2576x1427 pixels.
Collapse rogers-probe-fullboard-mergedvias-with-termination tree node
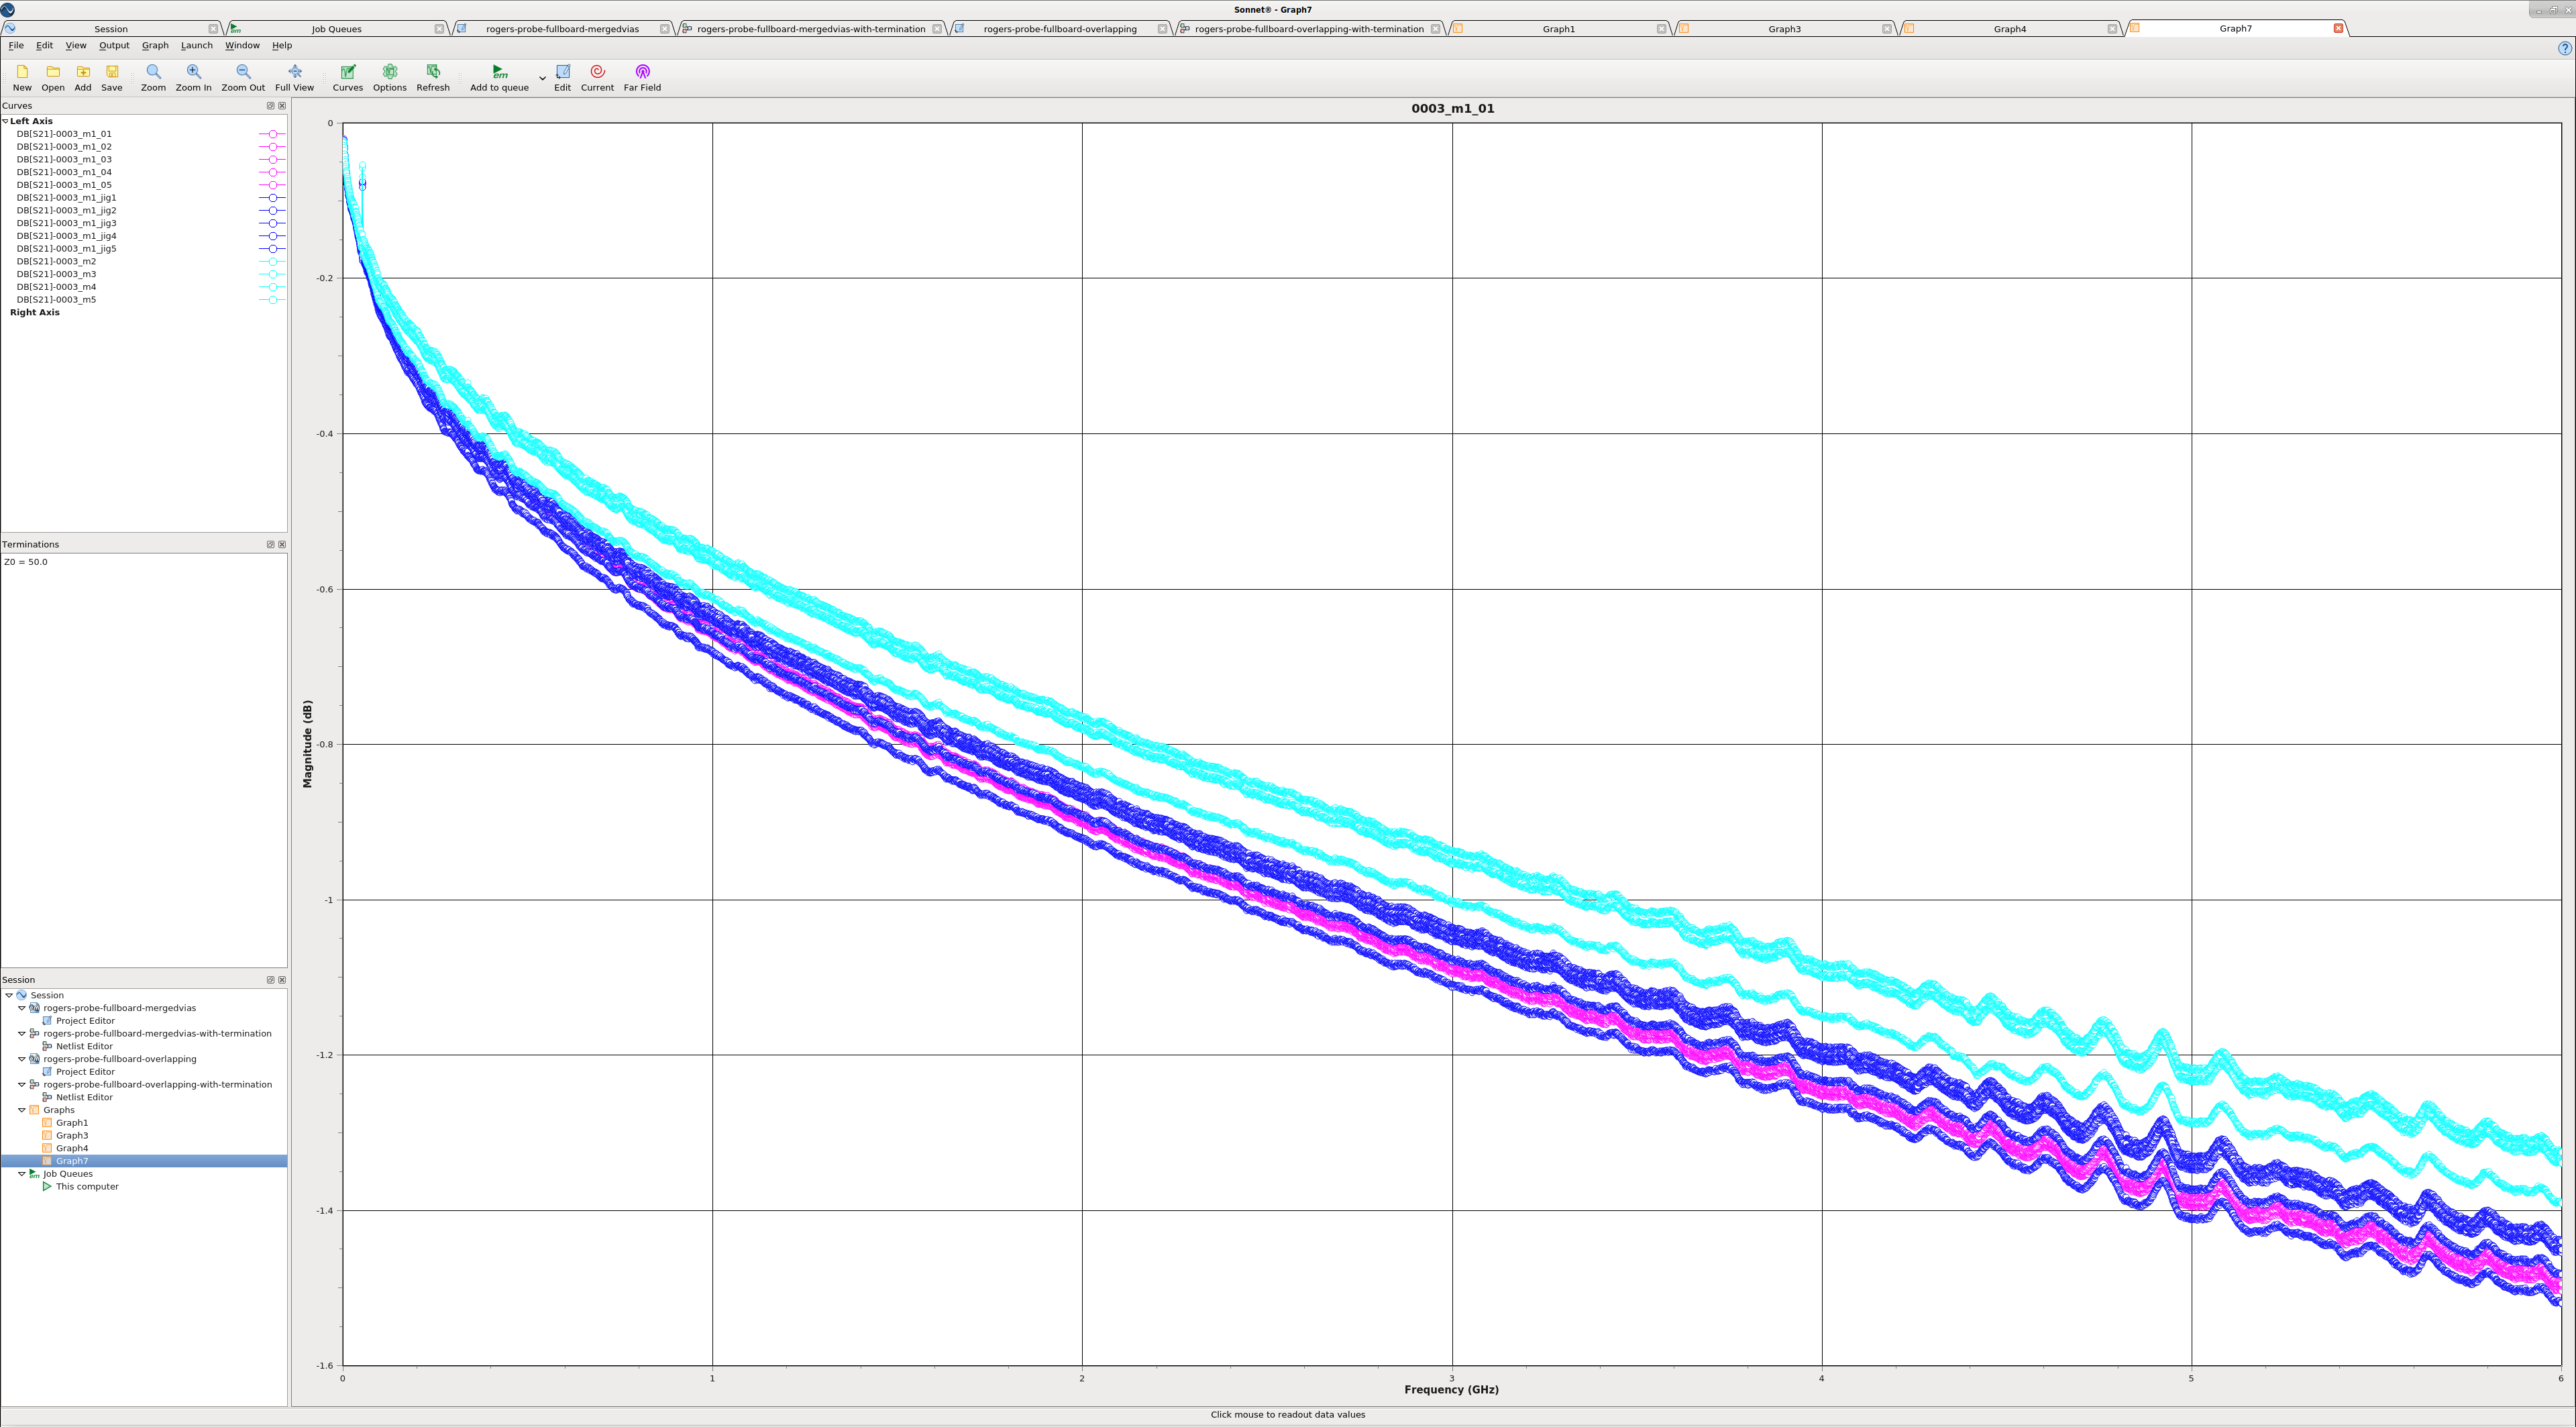22,1034
